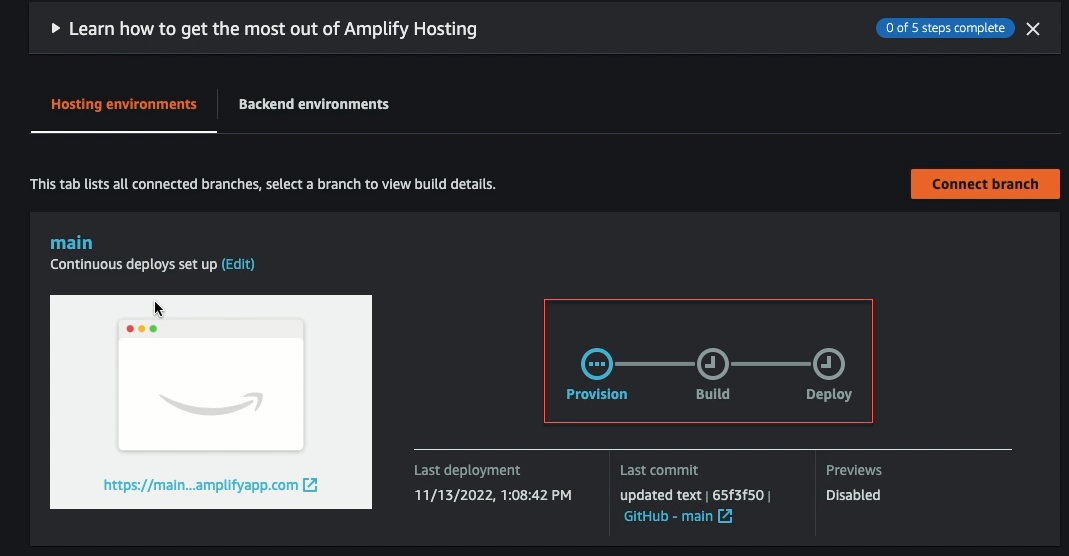Click the Provision label

[597, 395]
